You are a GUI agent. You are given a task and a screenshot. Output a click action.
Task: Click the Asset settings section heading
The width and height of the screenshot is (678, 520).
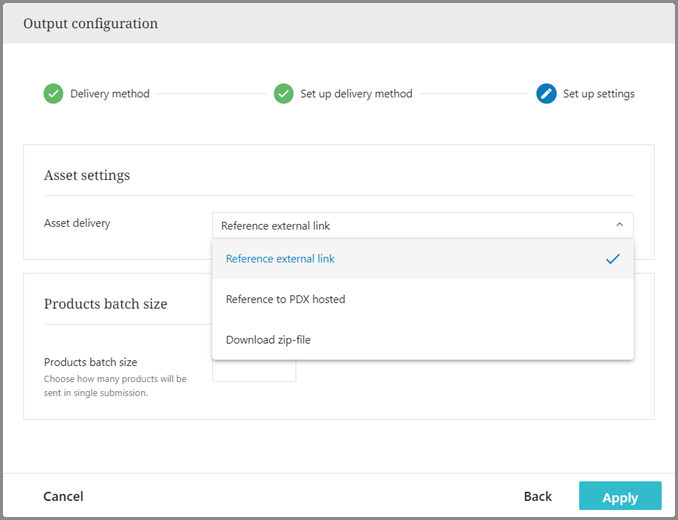(x=87, y=176)
